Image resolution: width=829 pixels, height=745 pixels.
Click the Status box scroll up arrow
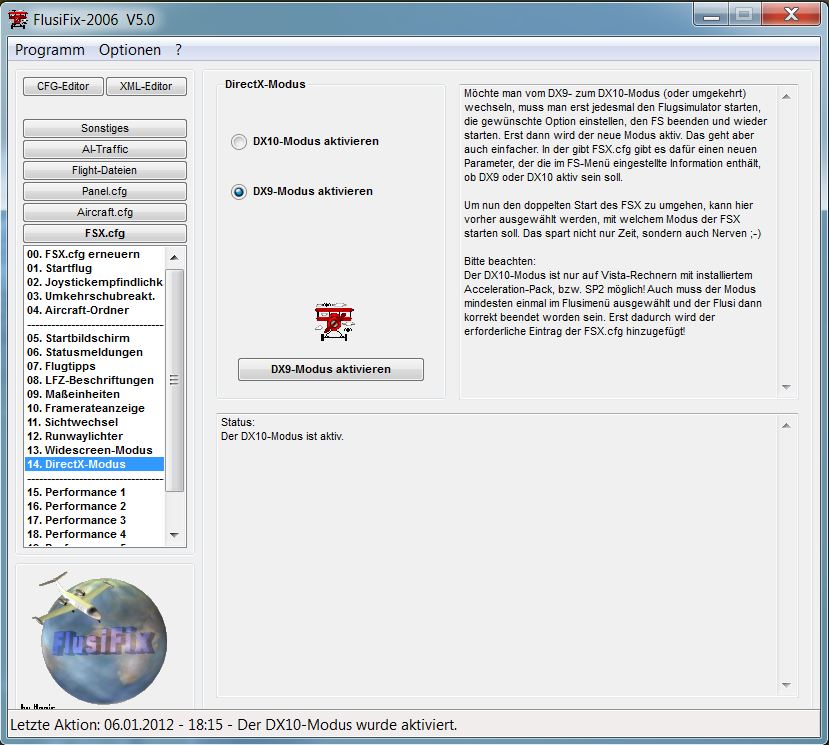[786, 426]
